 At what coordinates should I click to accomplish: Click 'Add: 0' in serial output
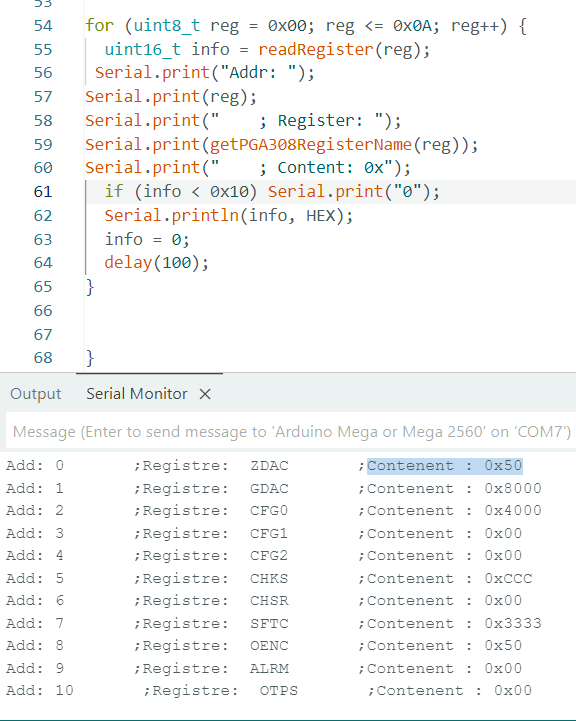[35, 466]
